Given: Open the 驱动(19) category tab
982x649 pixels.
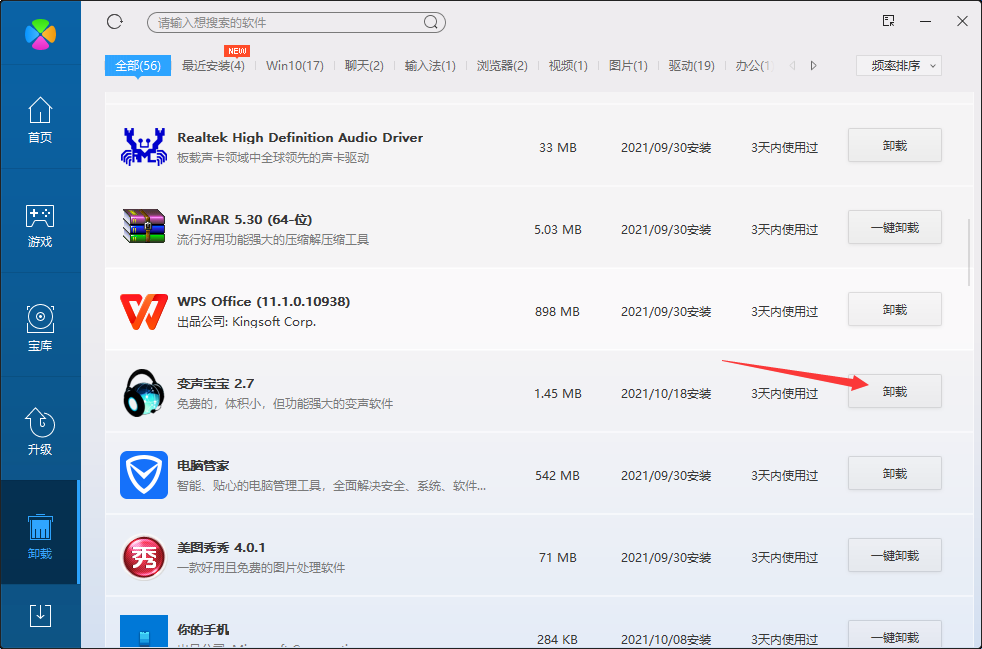Looking at the screenshot, I should point(691,66).
